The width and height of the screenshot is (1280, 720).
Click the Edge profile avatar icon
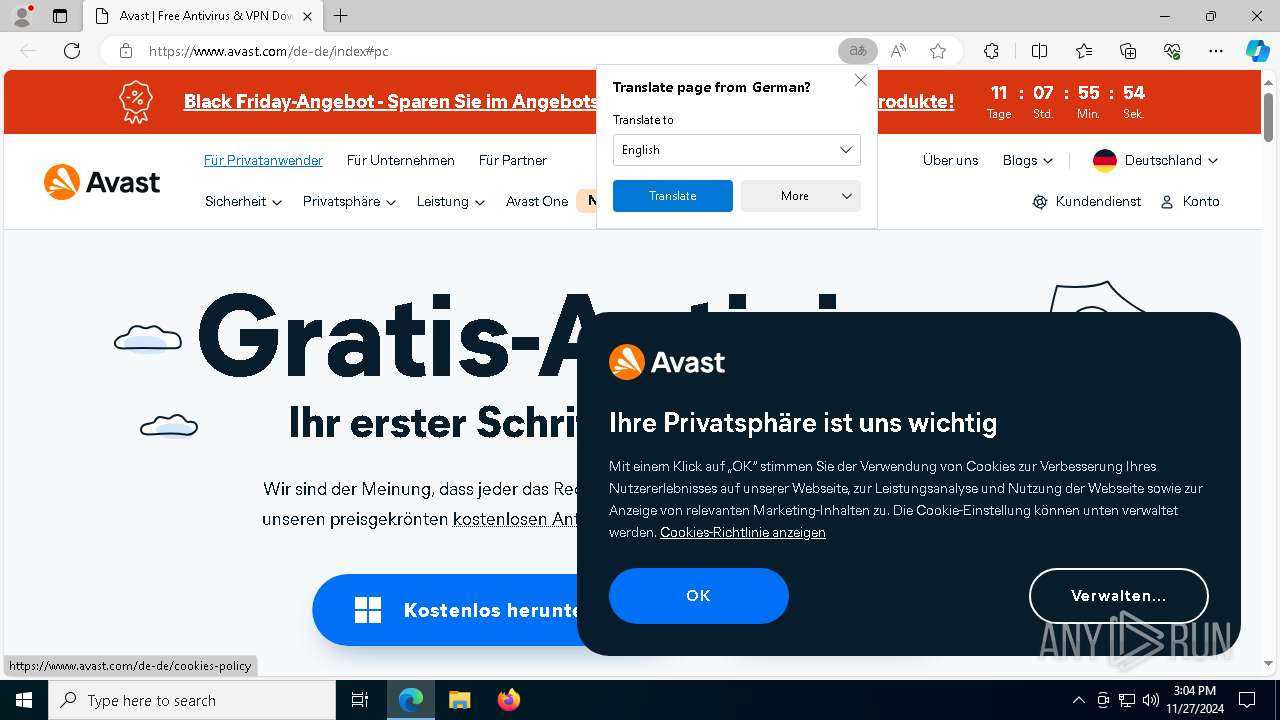click(x=21, y=16)
